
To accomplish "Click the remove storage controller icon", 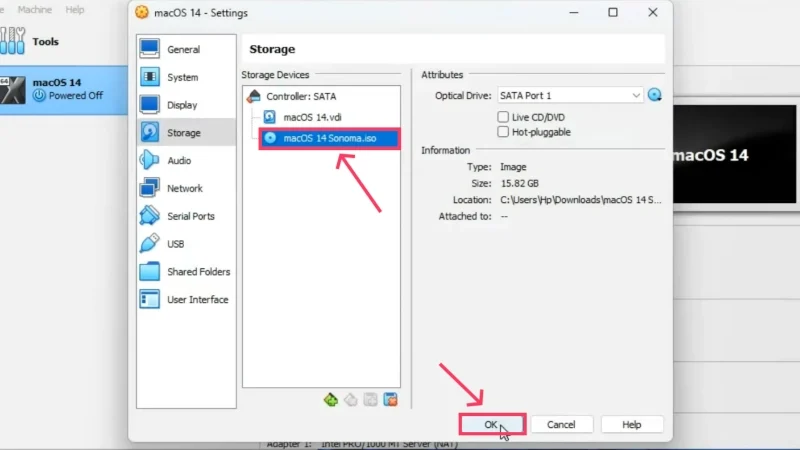I will pos(351,399).
